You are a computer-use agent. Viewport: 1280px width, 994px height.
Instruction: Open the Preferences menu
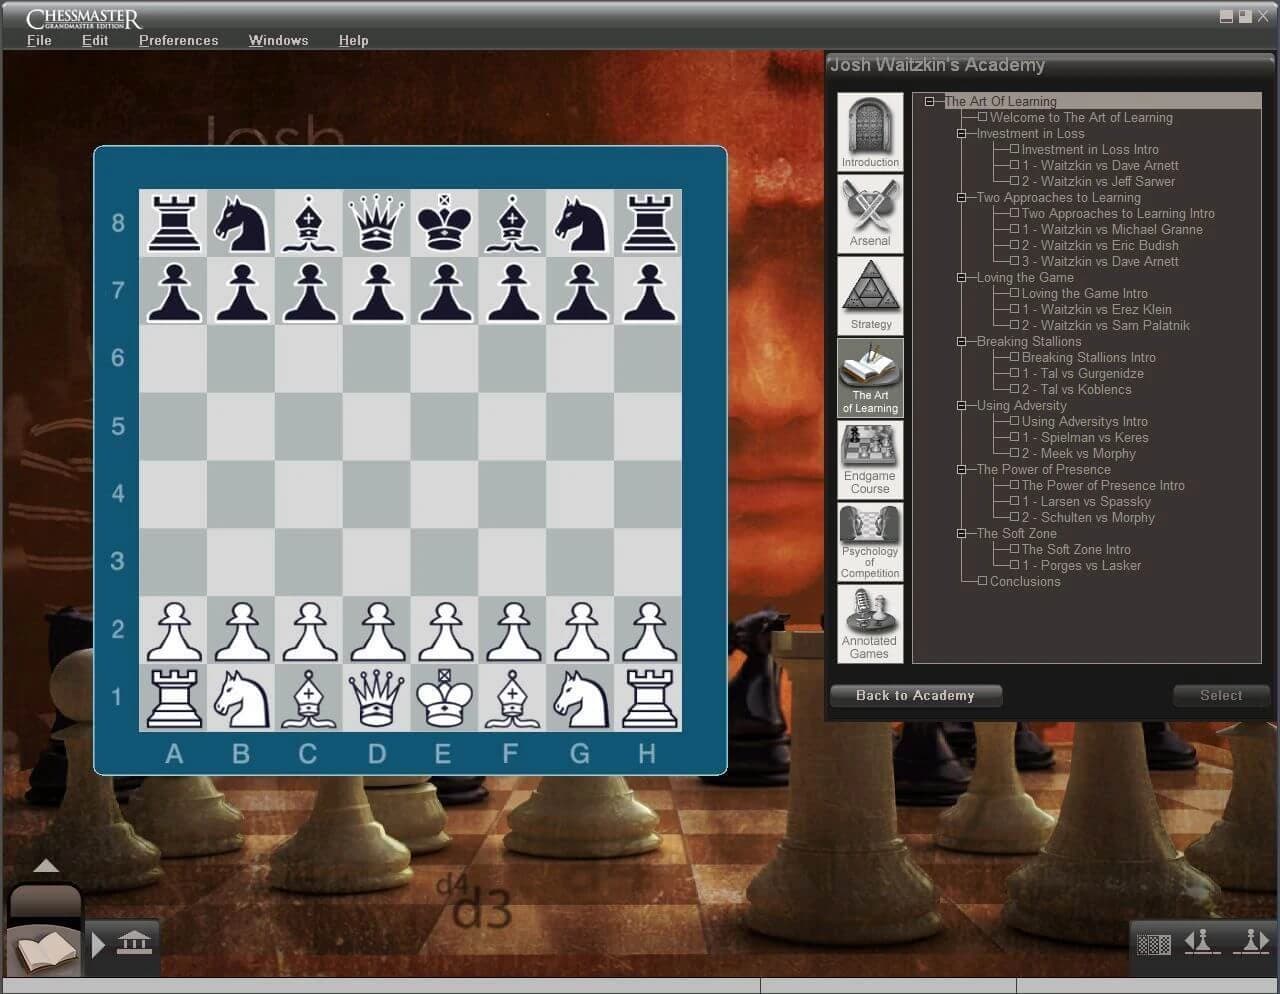[x=178, y=40]
